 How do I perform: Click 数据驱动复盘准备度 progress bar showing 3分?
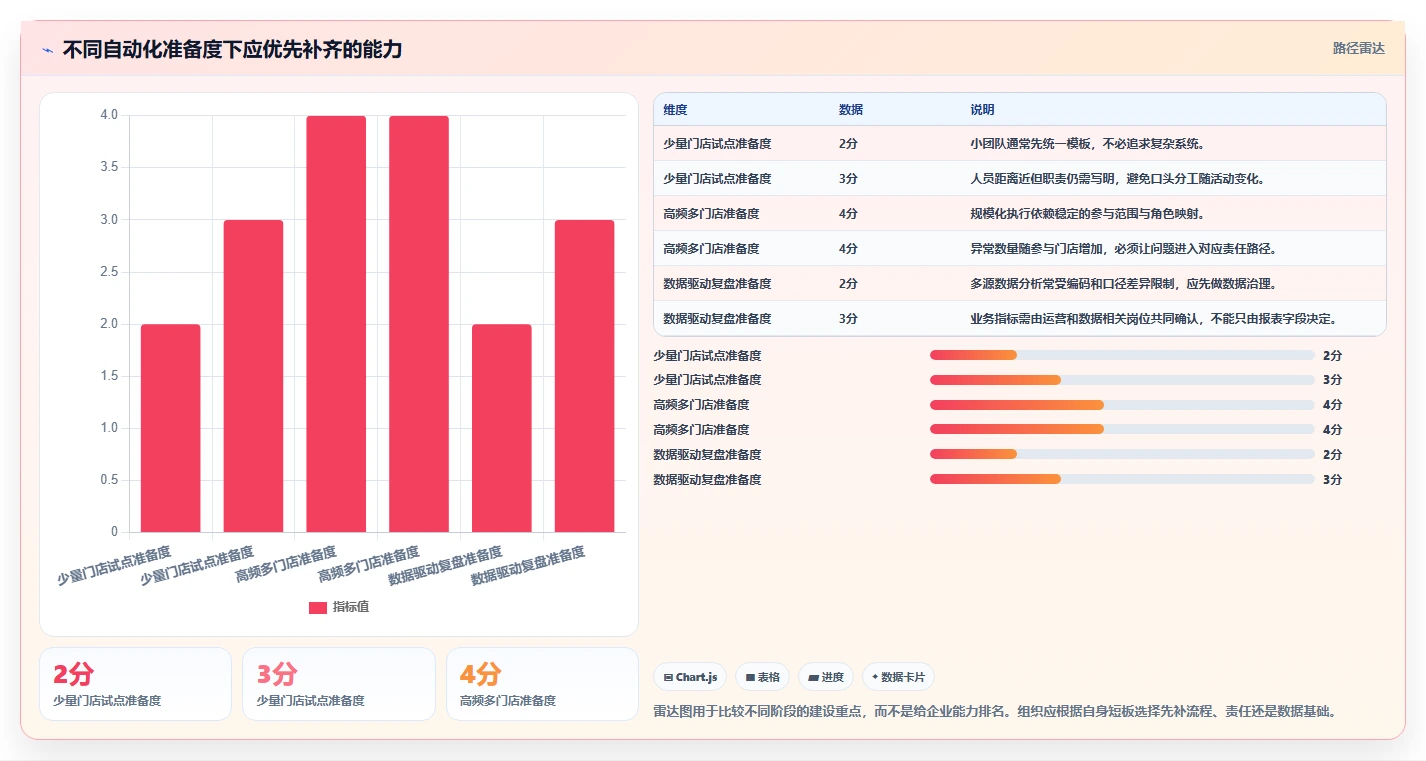coord(1122,480)
